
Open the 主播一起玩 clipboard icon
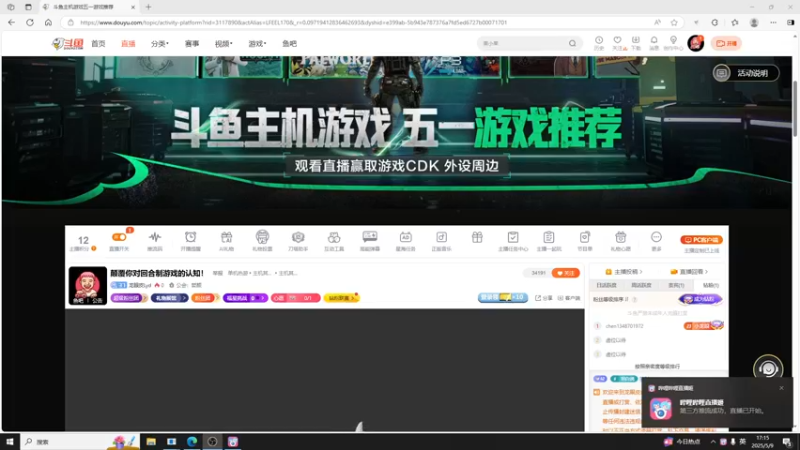coord(548,237)
